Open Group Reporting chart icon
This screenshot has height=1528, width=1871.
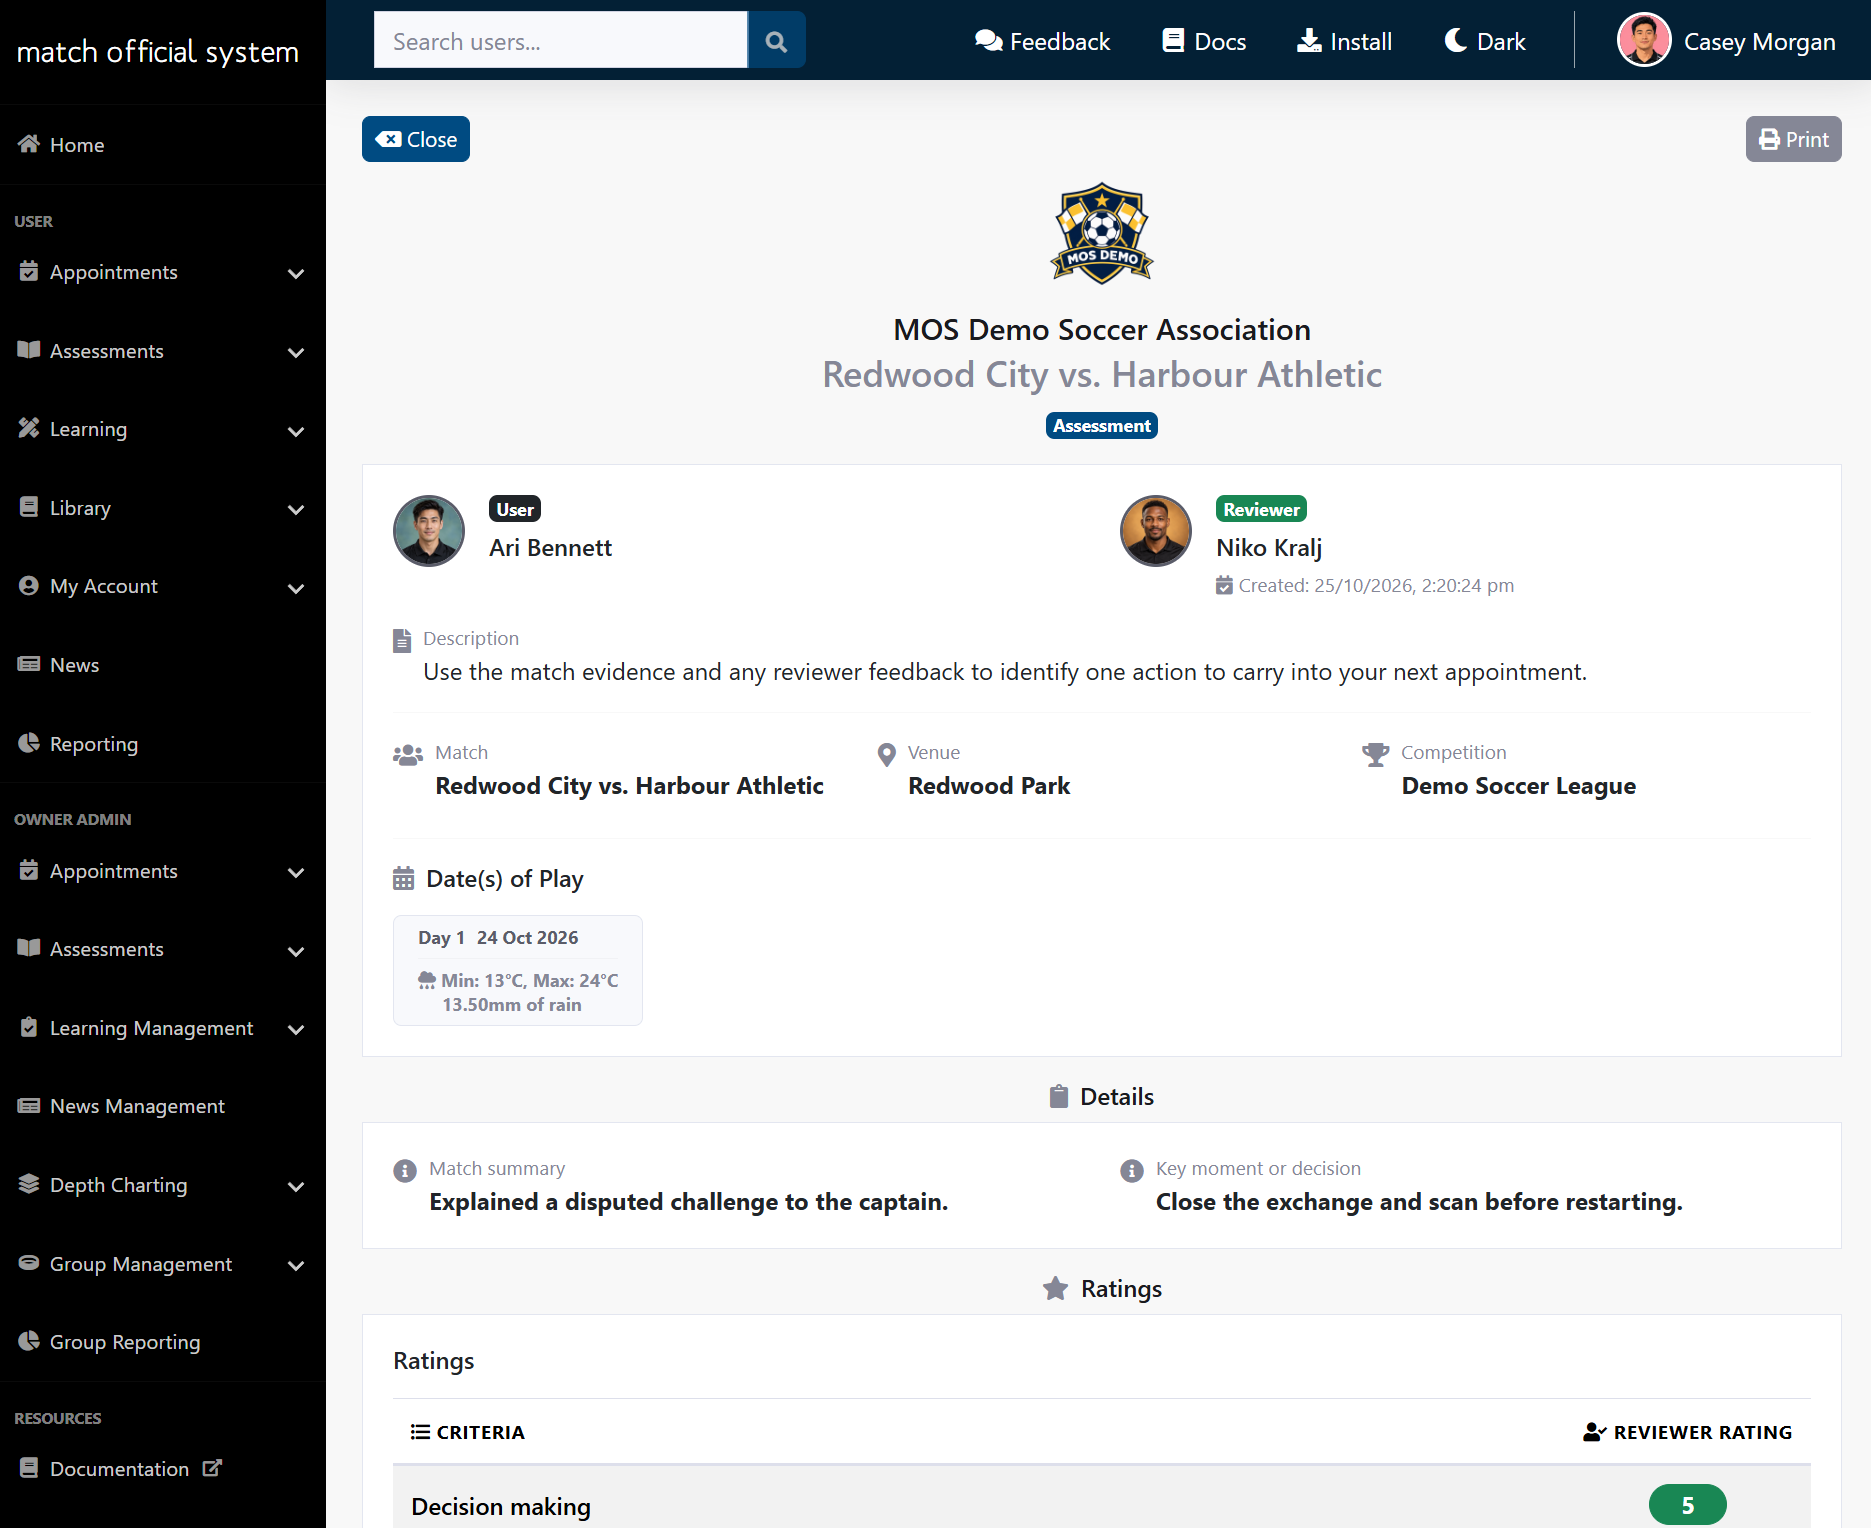tap(29, 1341)
